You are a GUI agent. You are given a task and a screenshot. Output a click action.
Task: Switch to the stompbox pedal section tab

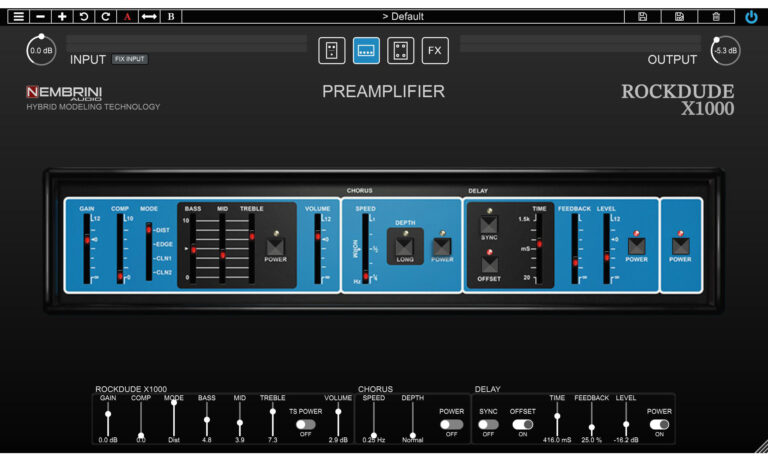pos(332,50)
